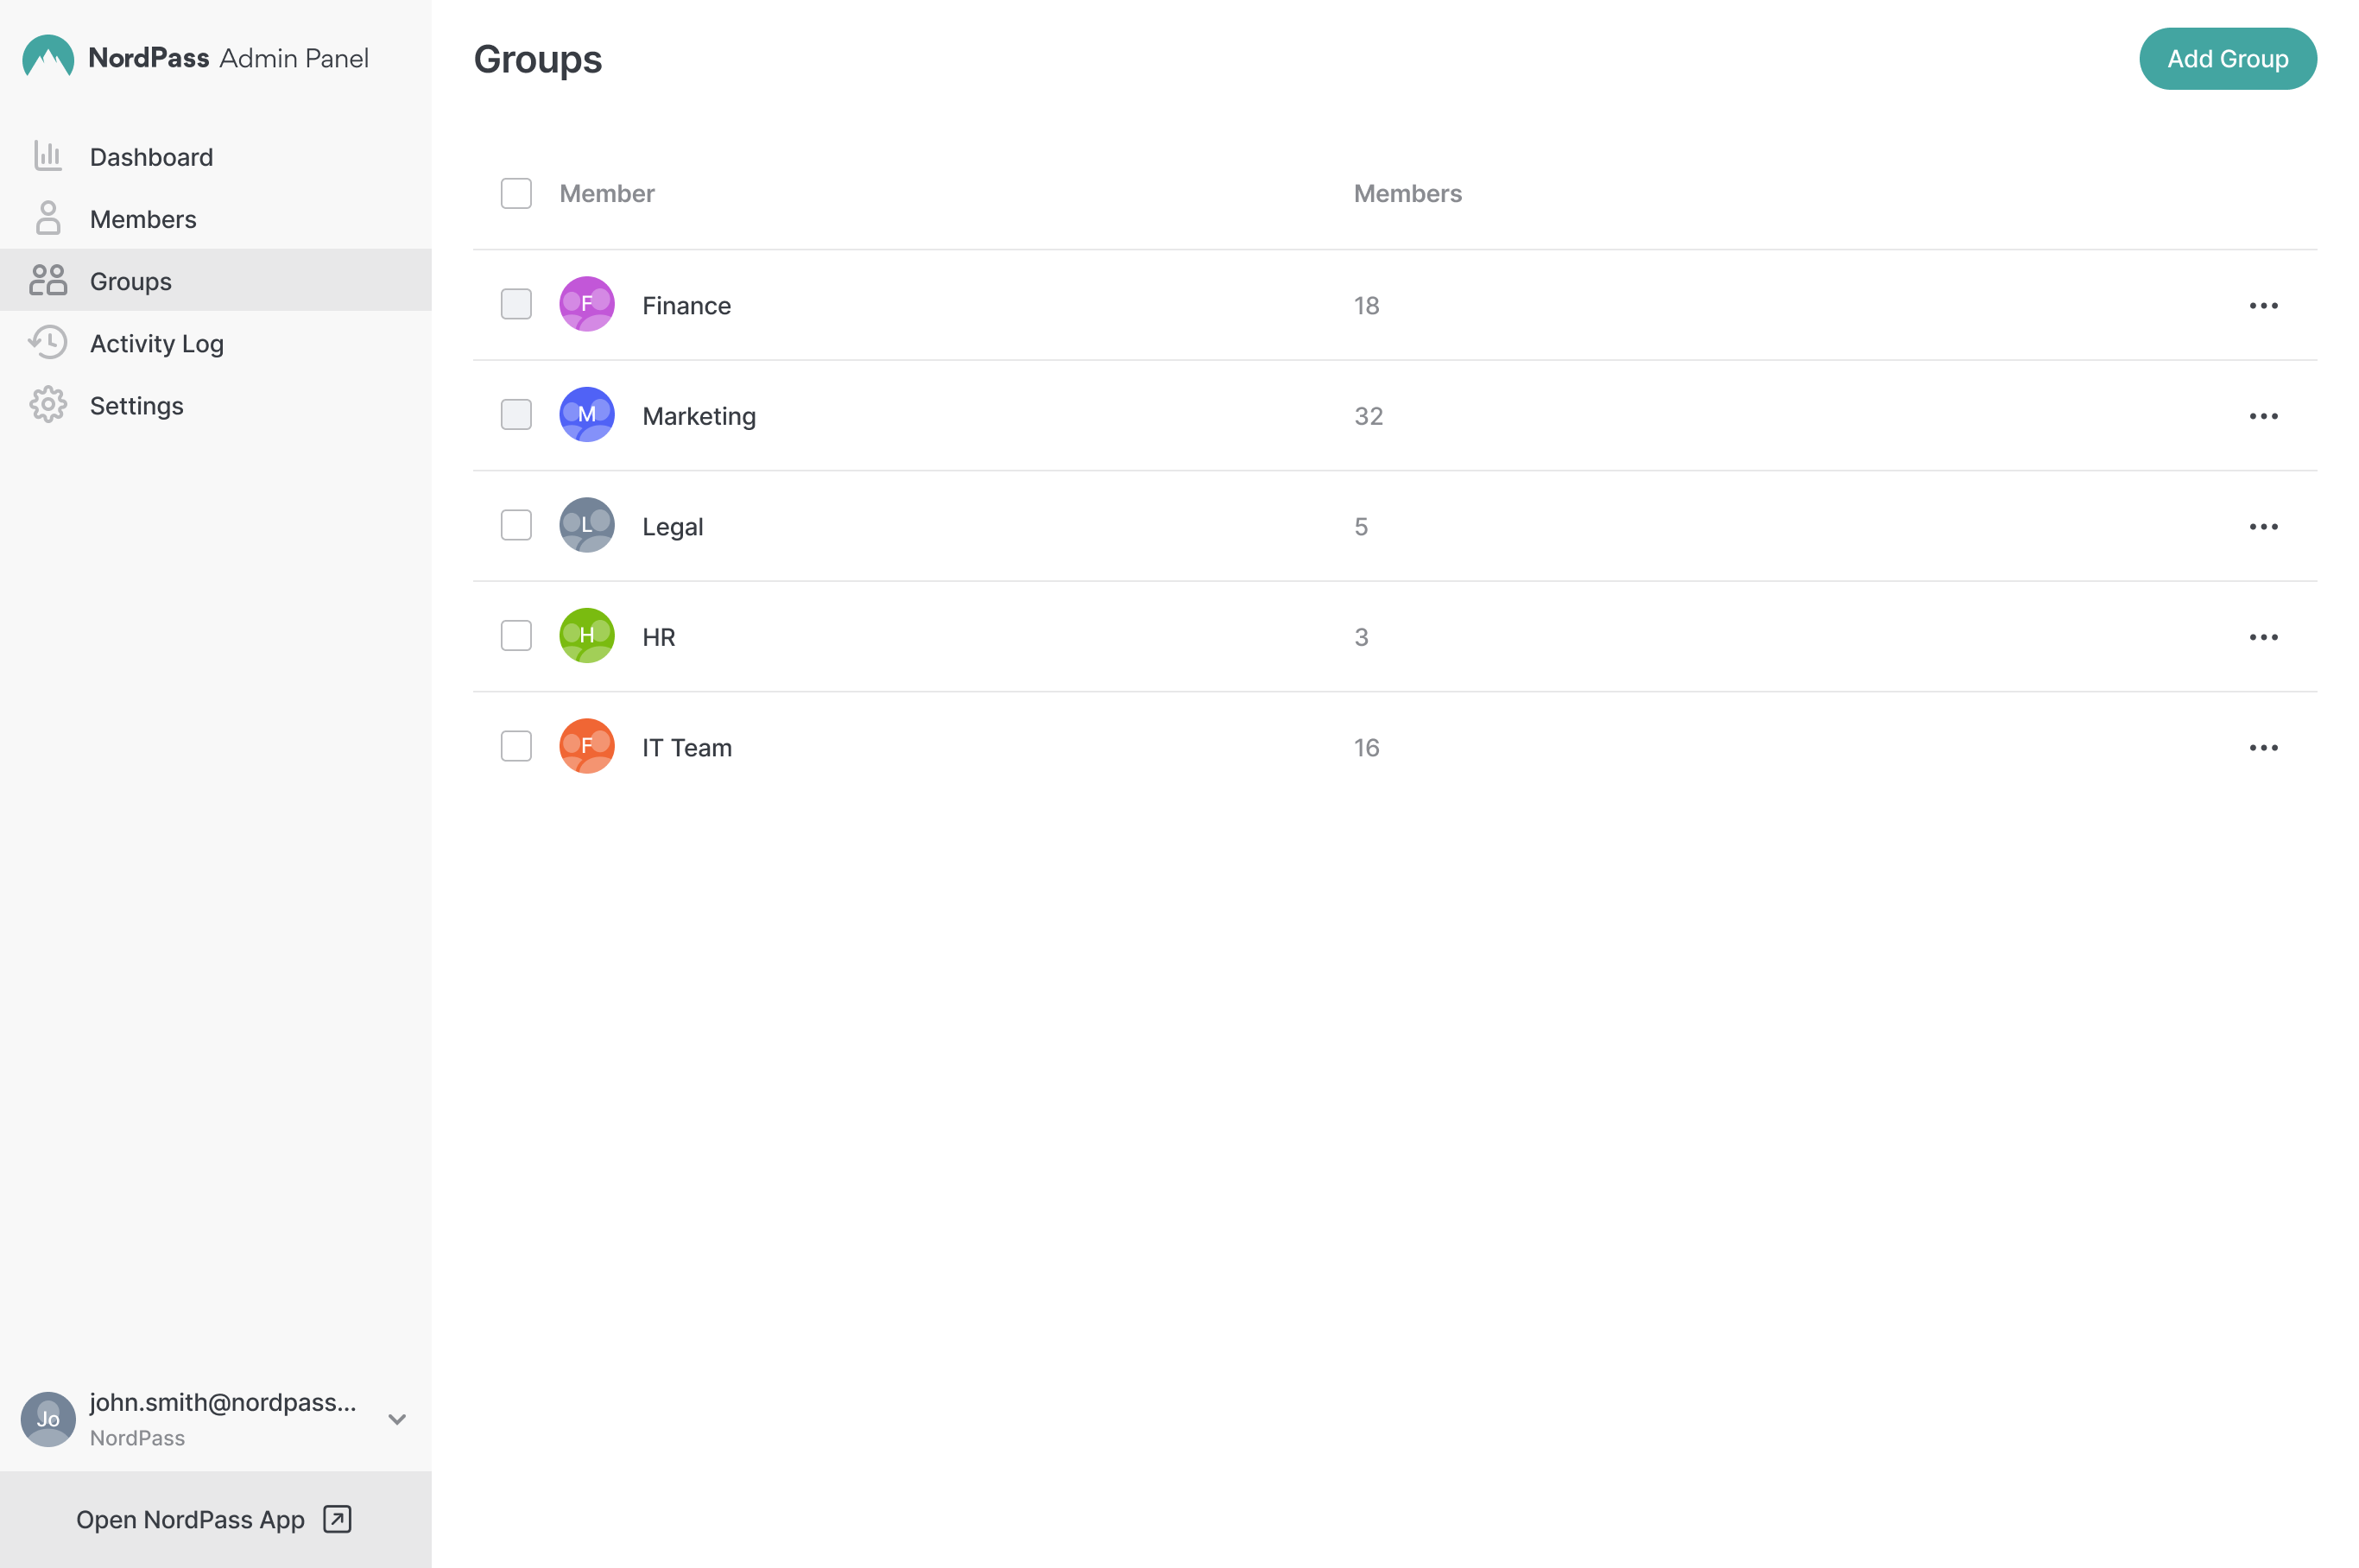This screenshot has width=2359, height=1568.
Task: Go to the Activity Log page
Action: (x=157, y=343)
